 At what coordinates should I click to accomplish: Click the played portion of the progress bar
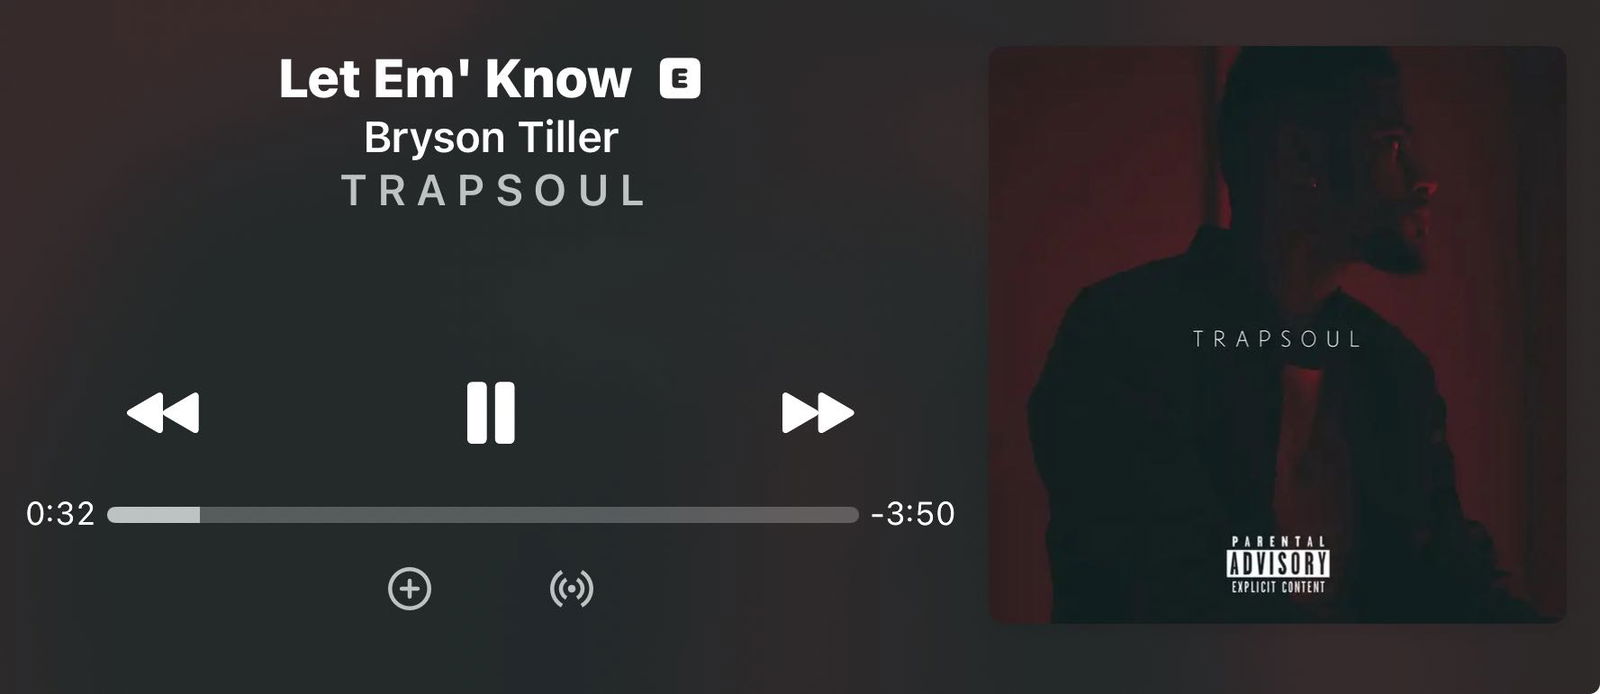[x=153, y=515]
